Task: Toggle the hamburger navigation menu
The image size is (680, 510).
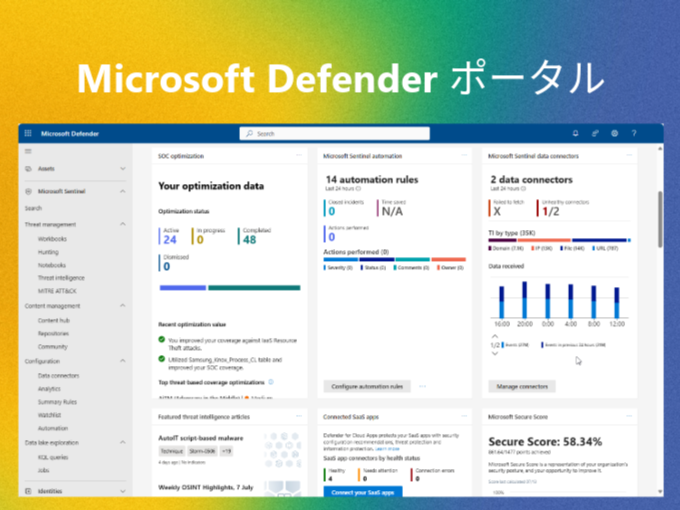Action: [28, 151]
